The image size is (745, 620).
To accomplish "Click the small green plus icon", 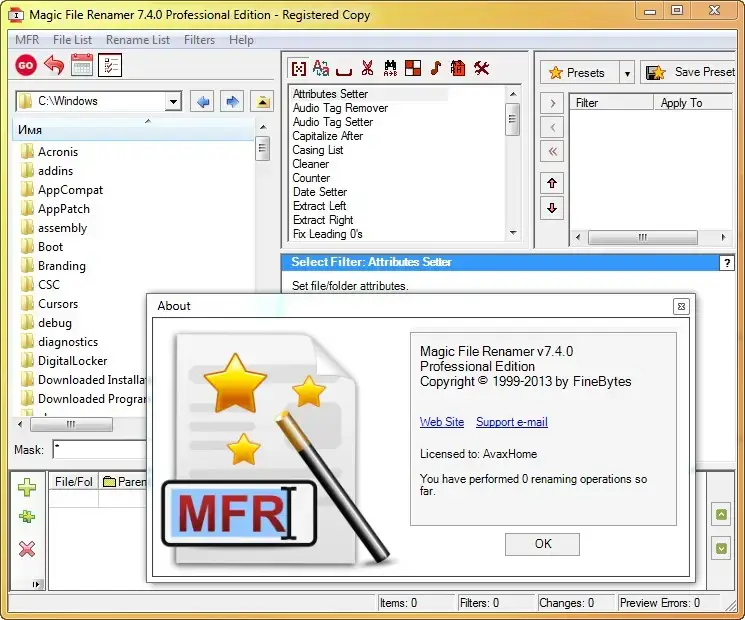I will pyautogui.click(x=27, y=516).
